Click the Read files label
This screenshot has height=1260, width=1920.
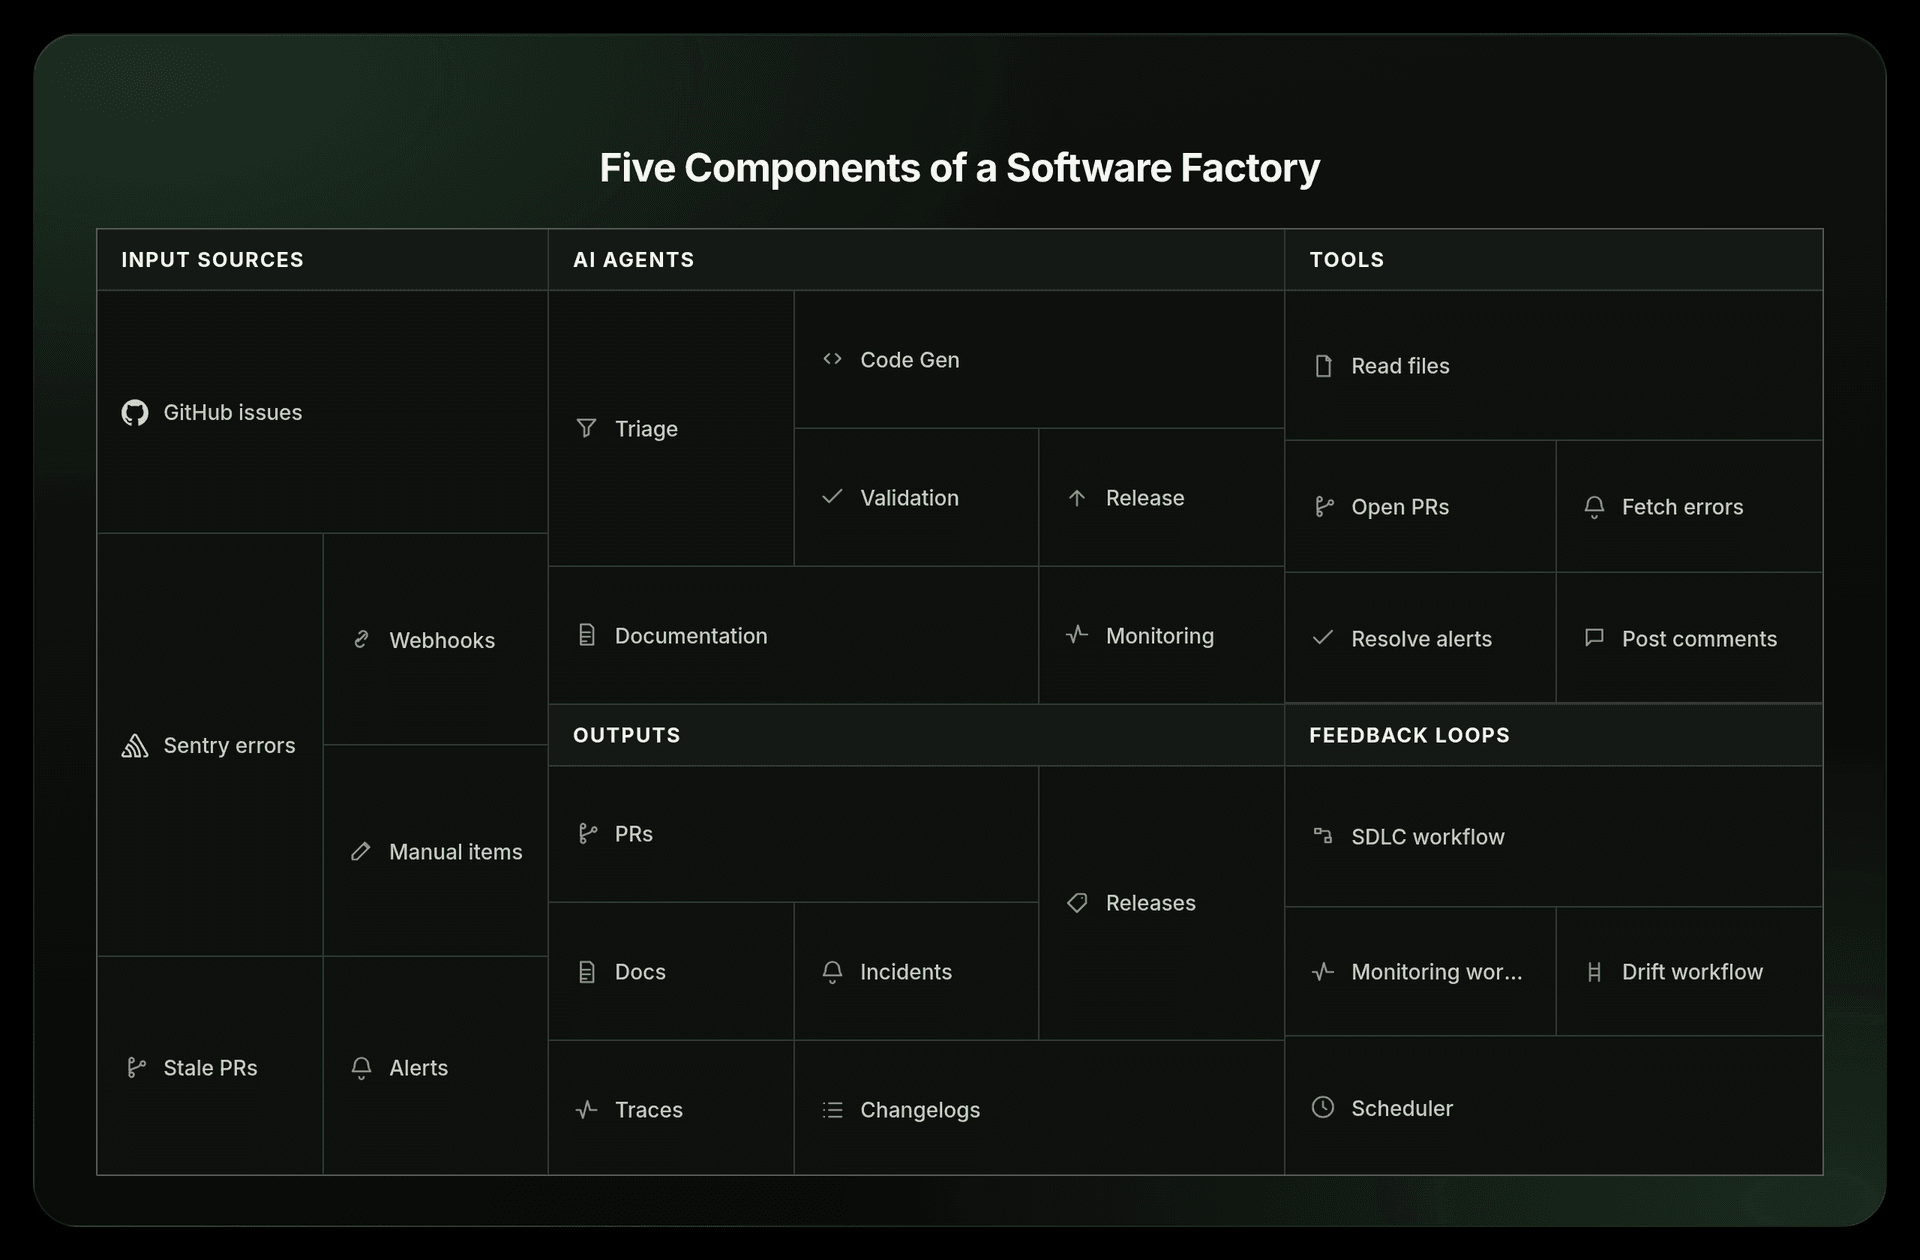pos(1400,366)
